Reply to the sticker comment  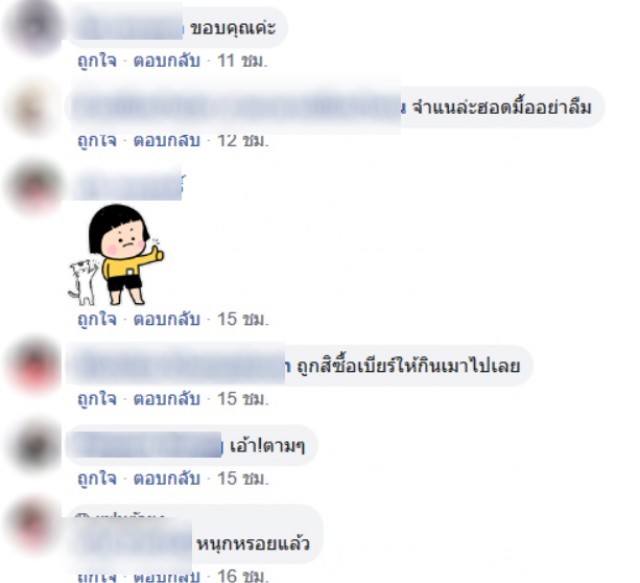(167, 319)
